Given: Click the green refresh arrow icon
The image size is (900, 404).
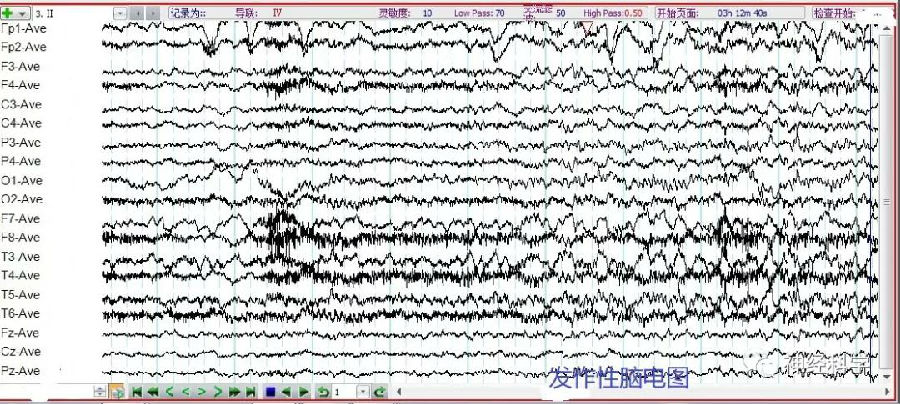Looking at the screenshot, I should click(x=379, y=392).
